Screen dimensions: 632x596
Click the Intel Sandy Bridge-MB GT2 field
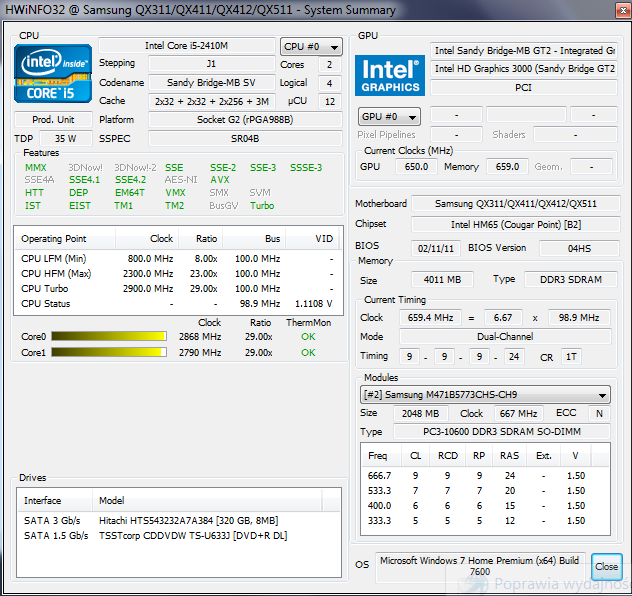(x=524, y=50)
